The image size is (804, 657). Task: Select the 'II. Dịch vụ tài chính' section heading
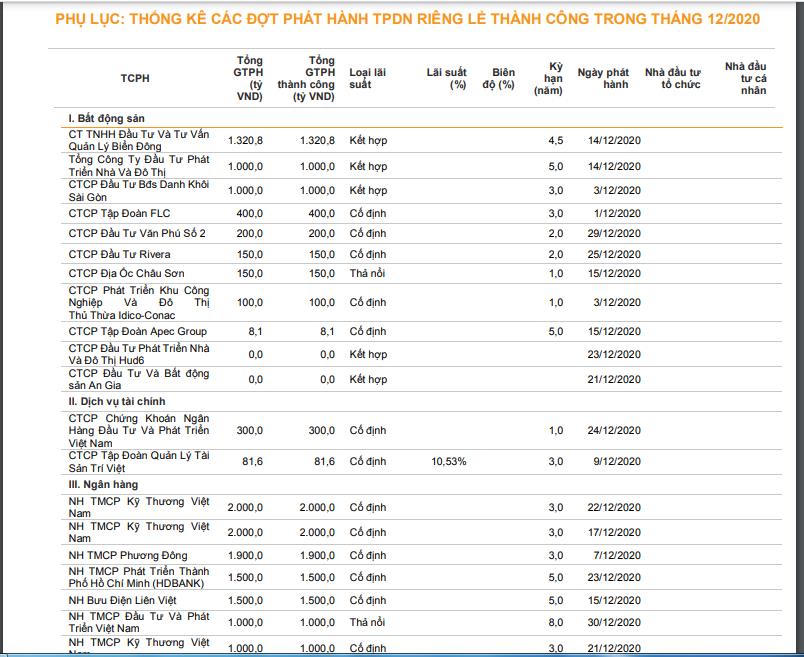coord(119,401)
